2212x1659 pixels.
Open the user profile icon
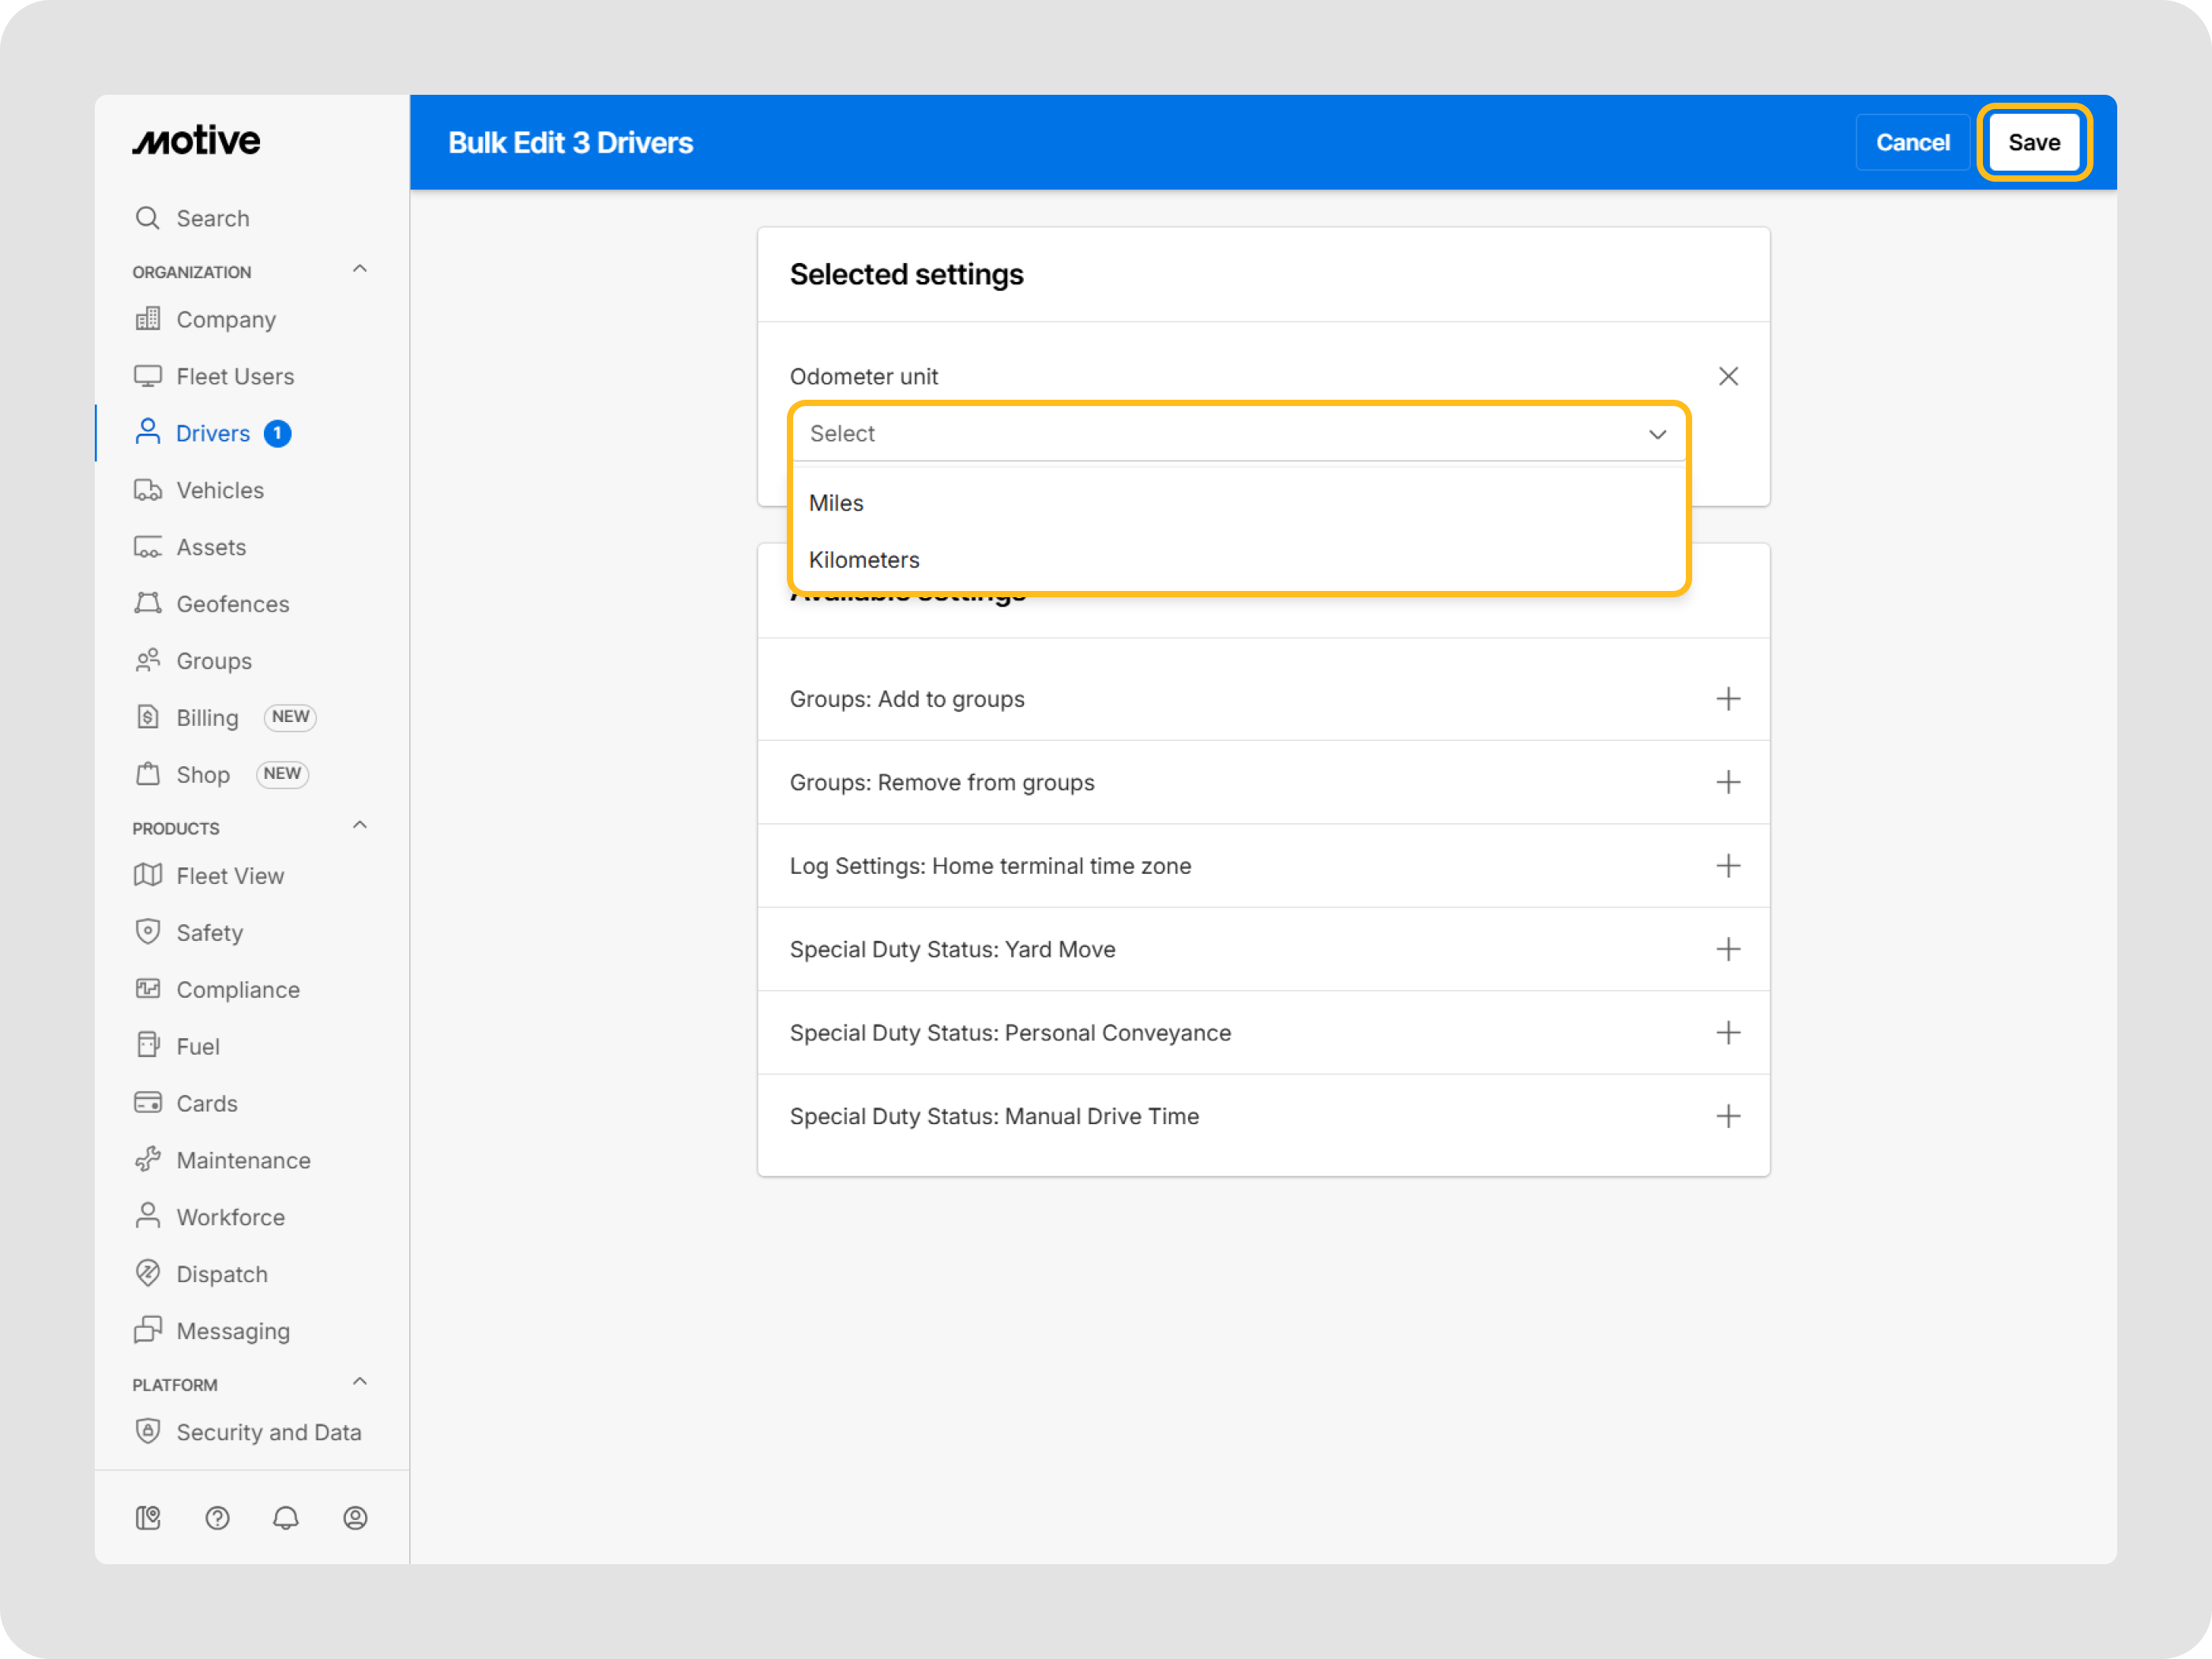tap(355, 1518)
